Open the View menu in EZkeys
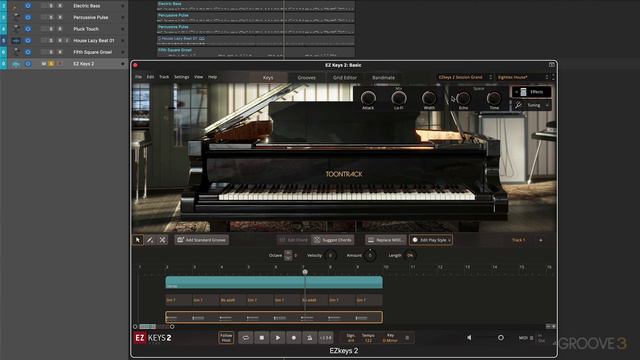This screenshot has height=360, width=640. point(198,77)
